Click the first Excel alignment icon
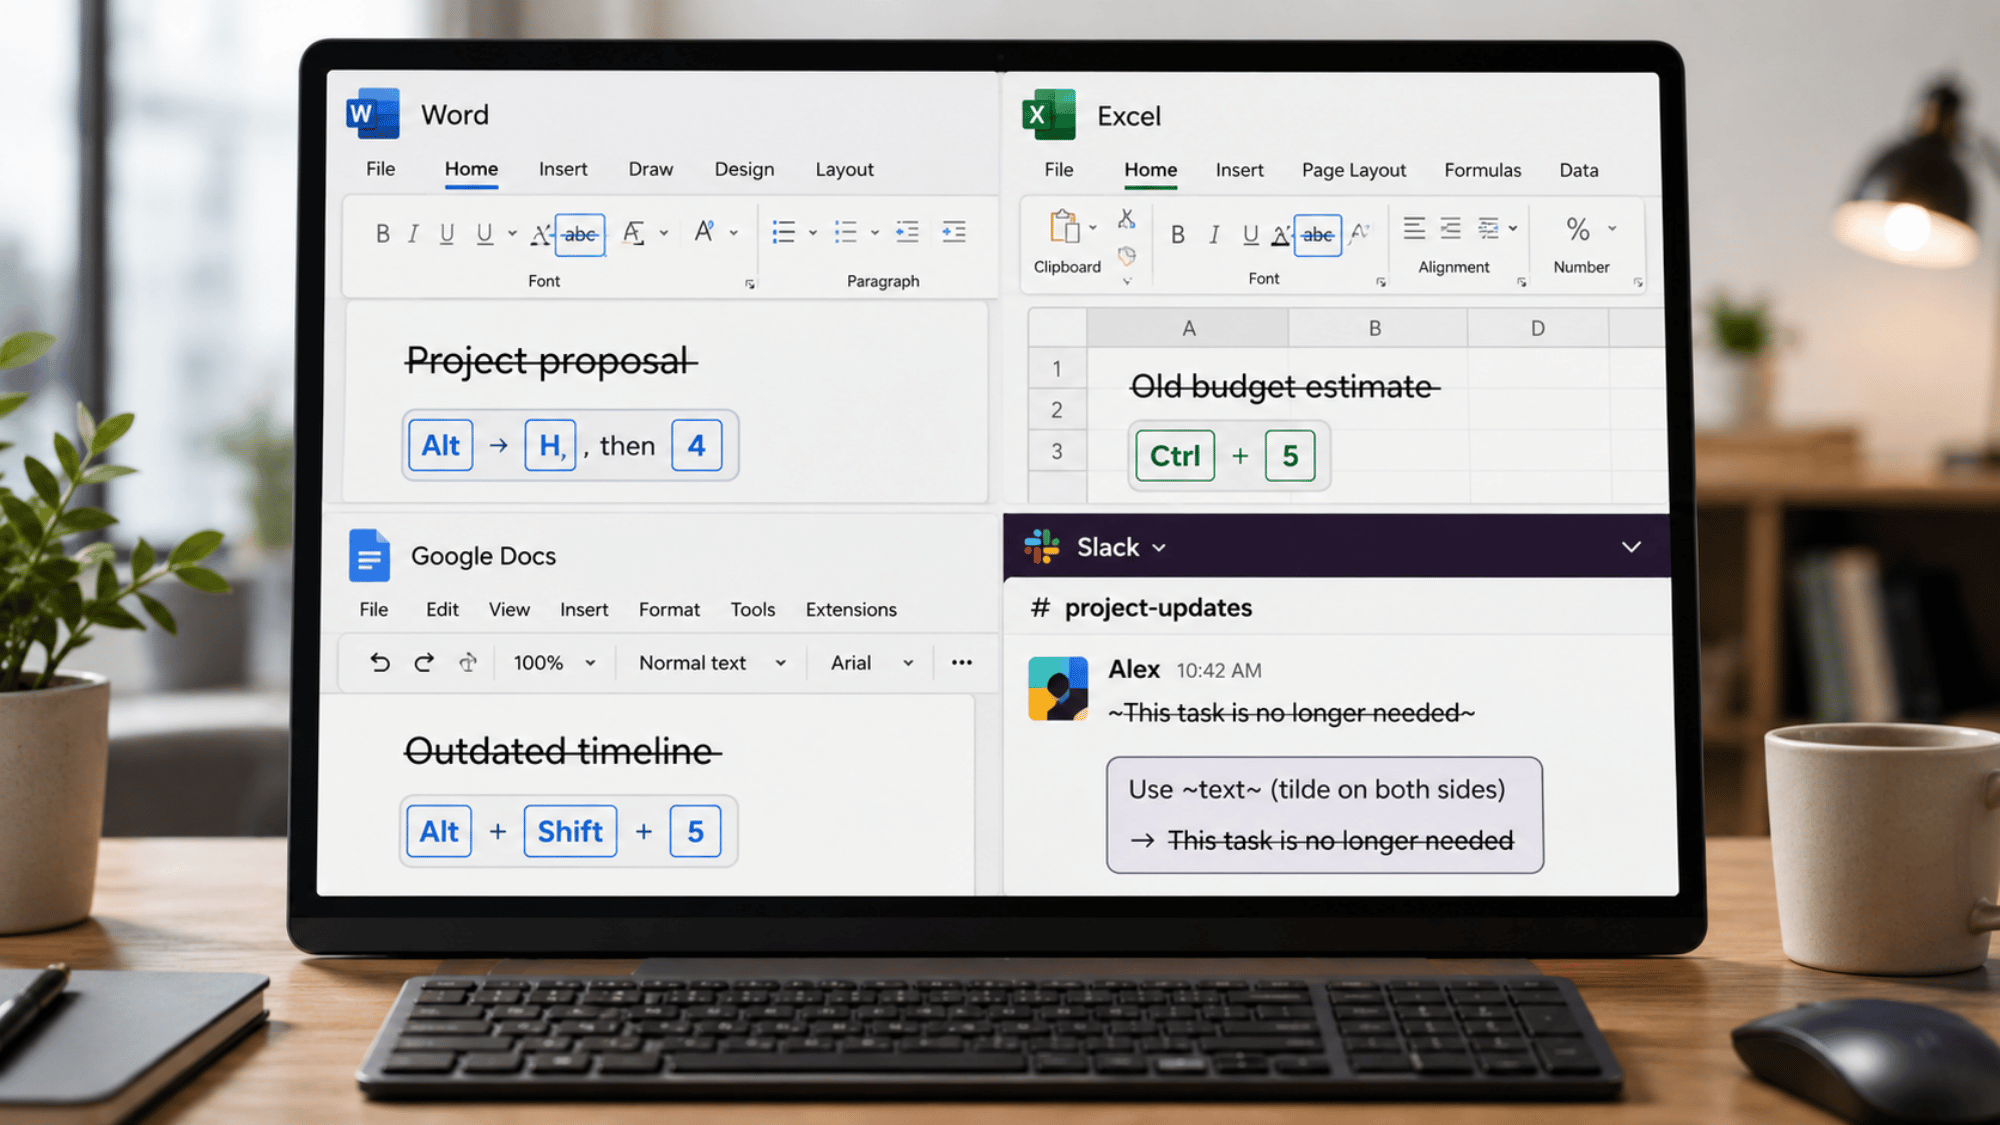 point(1414,228)
